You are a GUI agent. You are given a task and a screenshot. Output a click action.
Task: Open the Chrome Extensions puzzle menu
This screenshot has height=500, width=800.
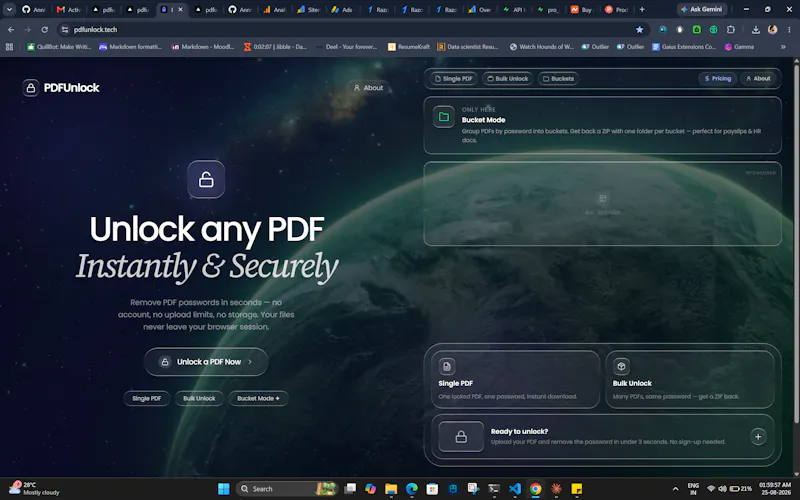point(731,30)
